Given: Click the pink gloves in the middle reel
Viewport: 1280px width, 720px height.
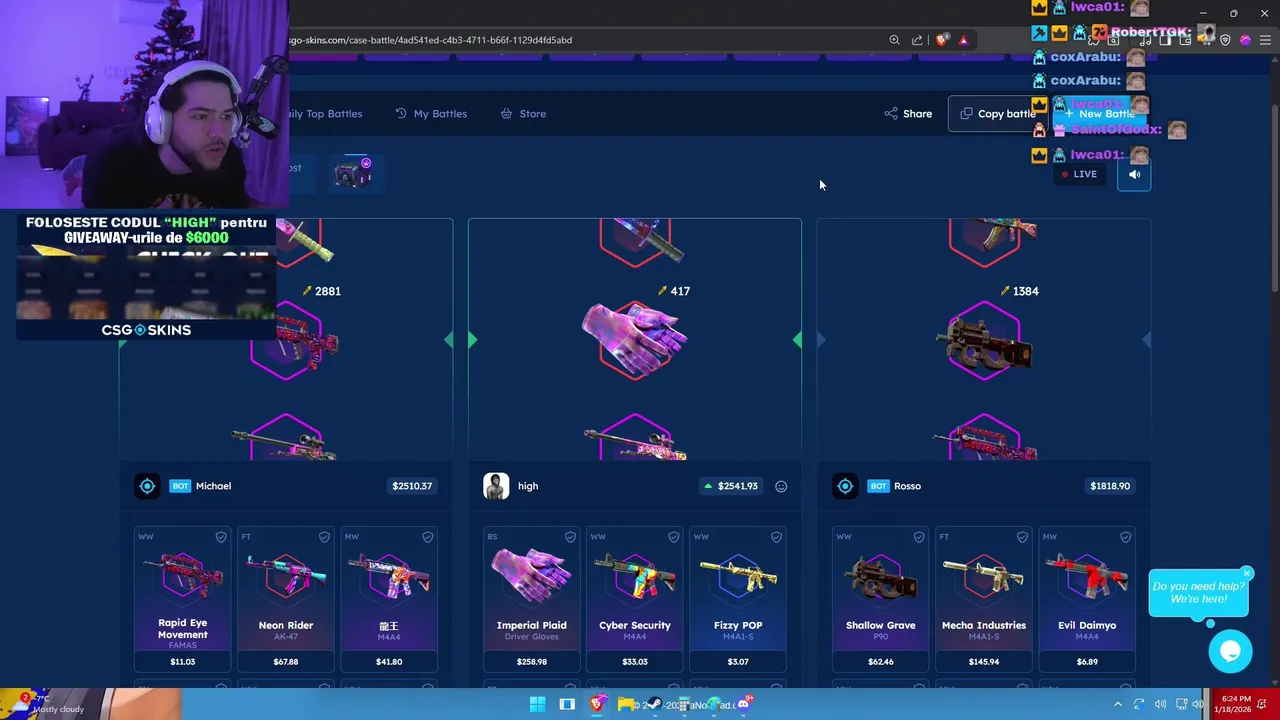Looking at the screenshot, I should (x=635, y=340).
